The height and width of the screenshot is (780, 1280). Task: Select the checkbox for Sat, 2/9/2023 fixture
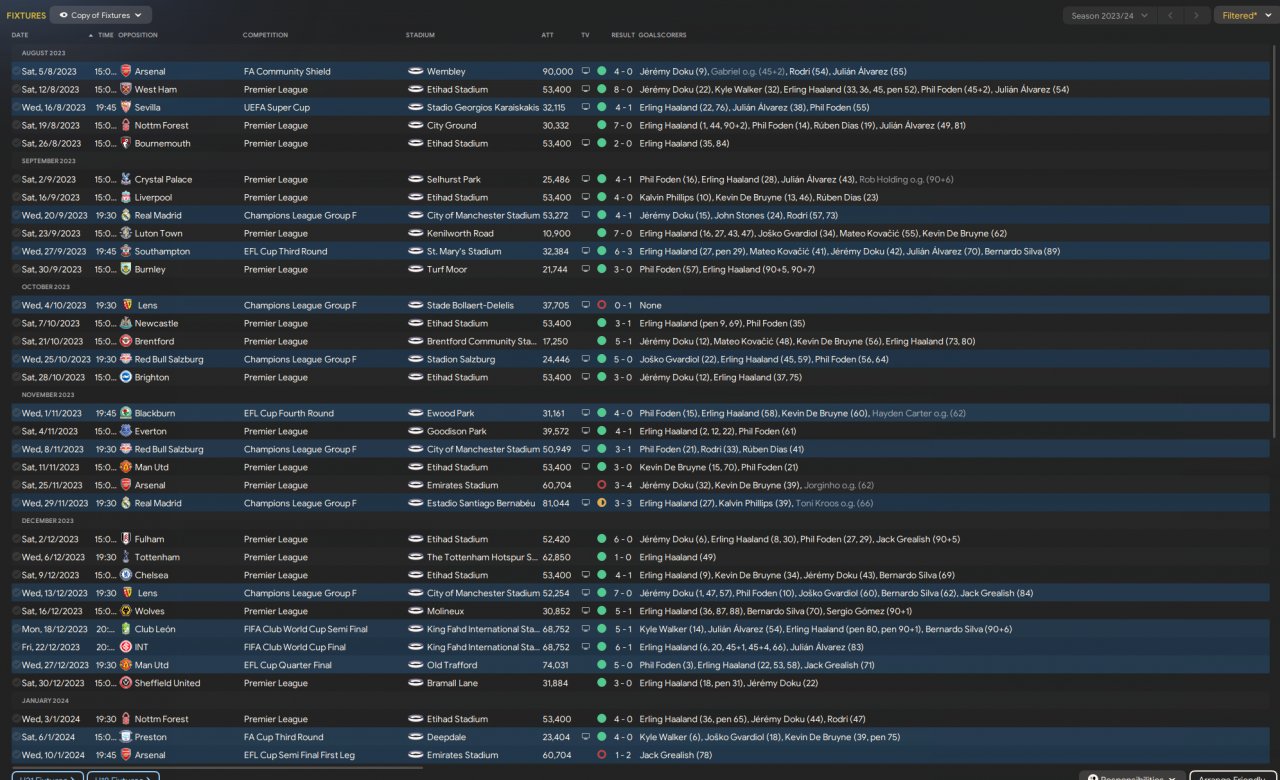point(16,179)
